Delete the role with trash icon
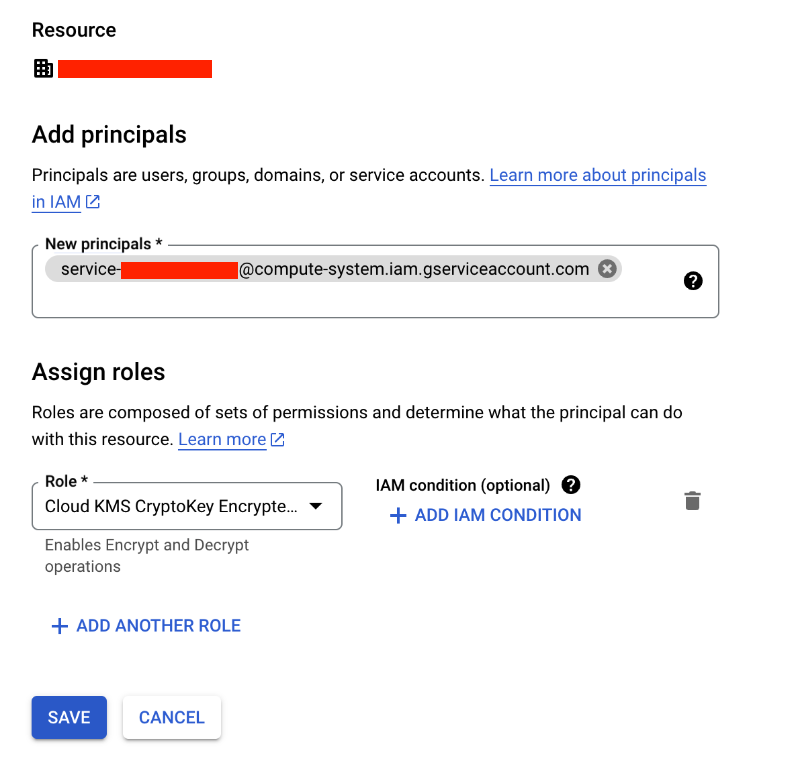 (692, 501)
